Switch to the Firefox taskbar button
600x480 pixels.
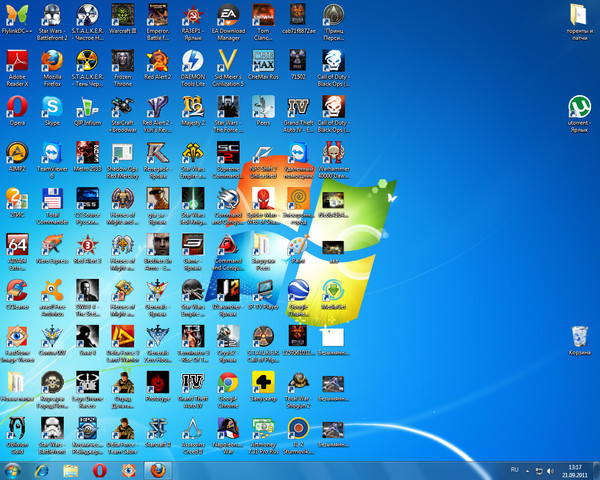(x=158, y=470)
